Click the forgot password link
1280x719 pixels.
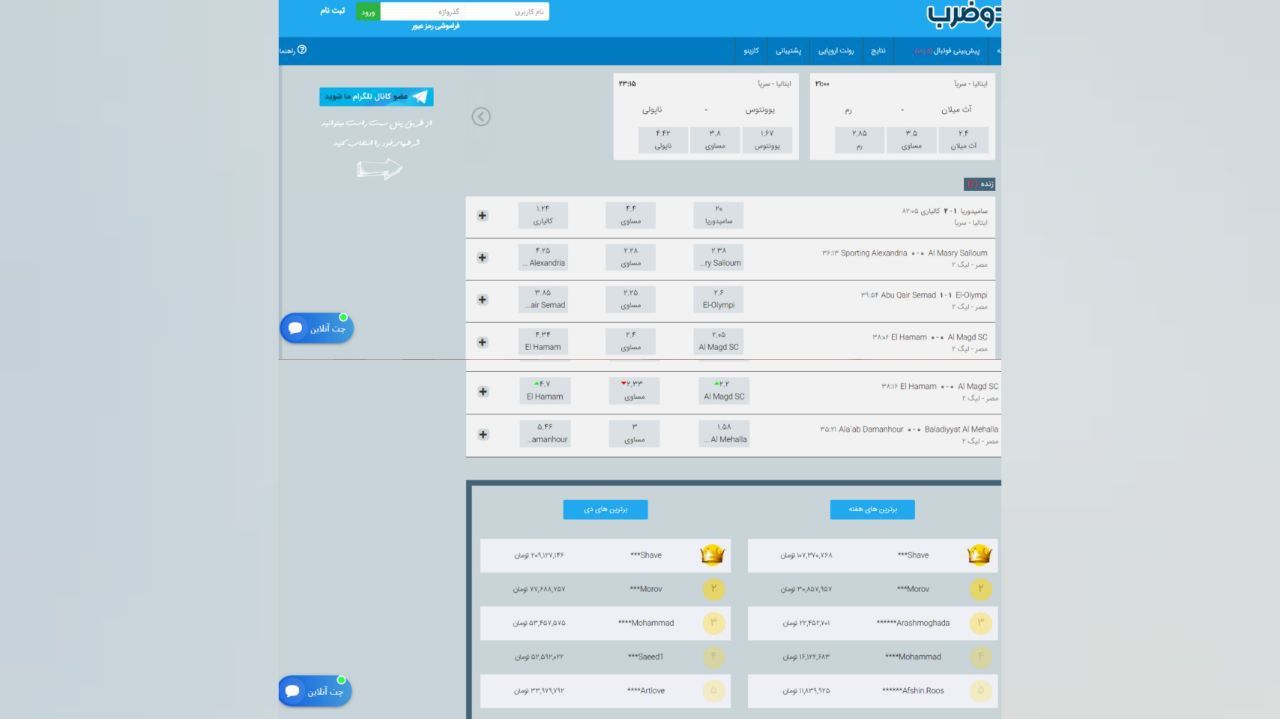435,27
